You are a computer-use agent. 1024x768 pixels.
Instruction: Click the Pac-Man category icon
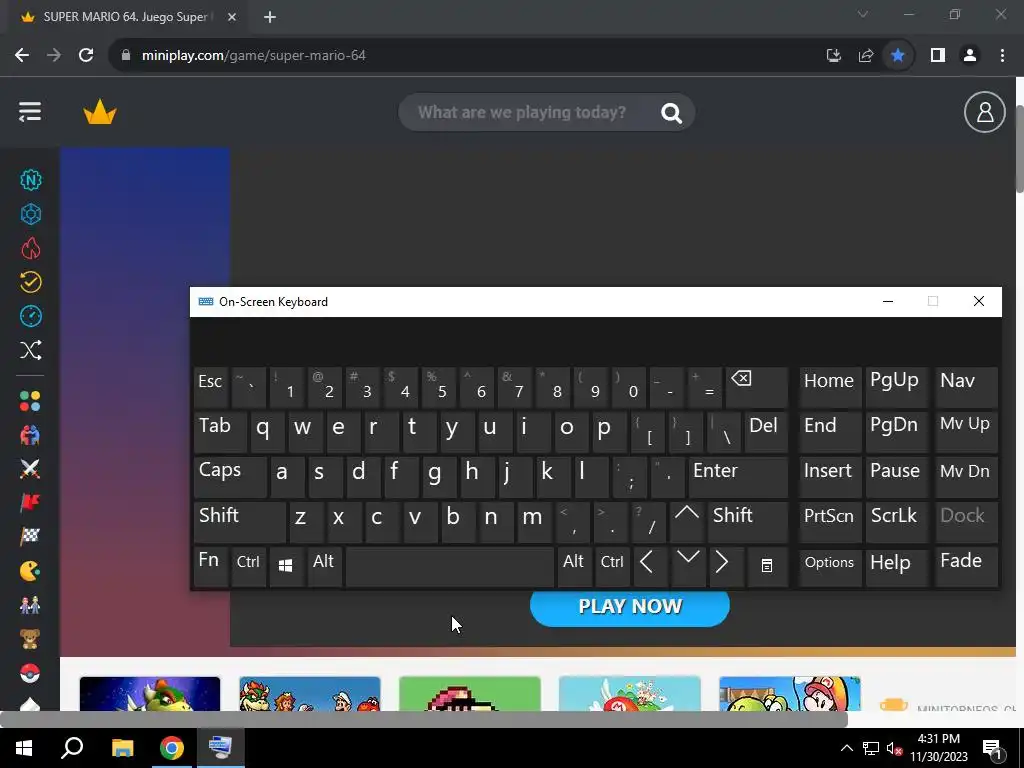(x=30, y=571)
